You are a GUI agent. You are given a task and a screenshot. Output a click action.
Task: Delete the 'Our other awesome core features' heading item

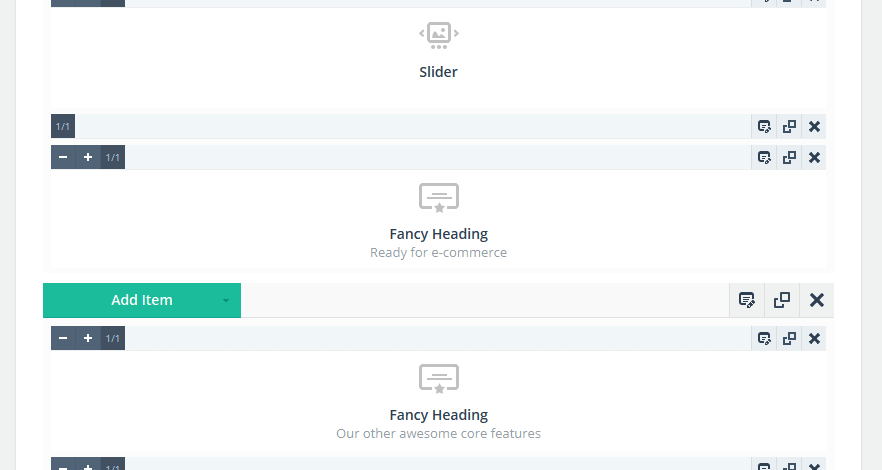pyautogui.click(x=814, y=338)
